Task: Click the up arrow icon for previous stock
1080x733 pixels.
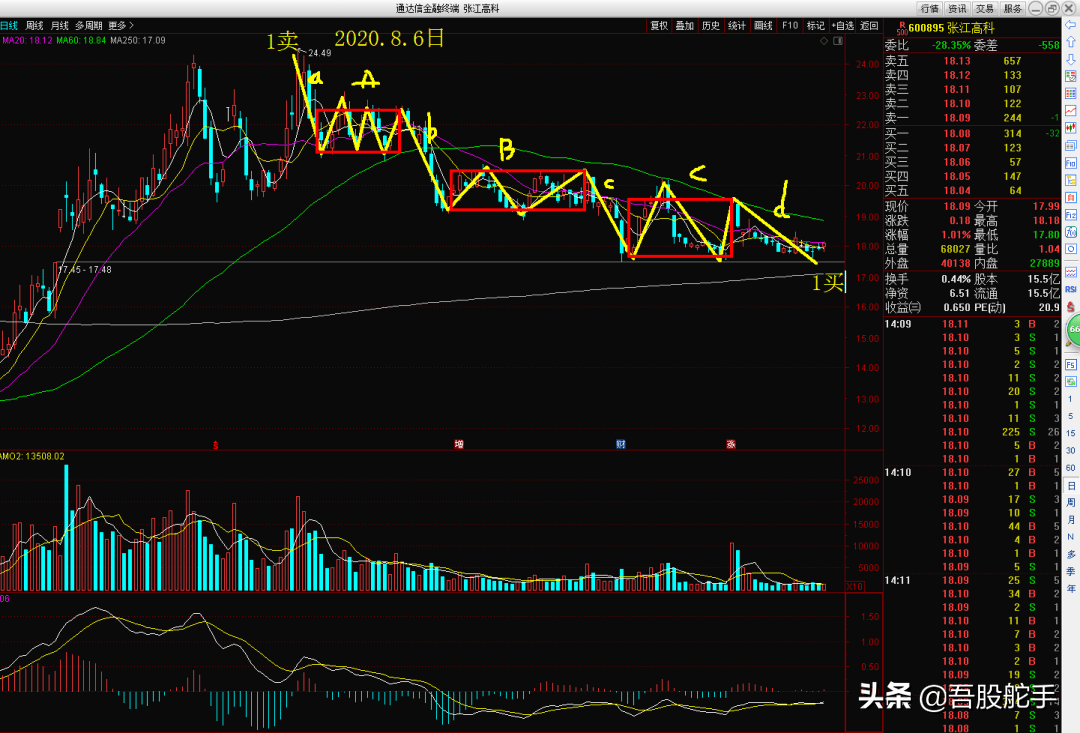Action: 1070,41
